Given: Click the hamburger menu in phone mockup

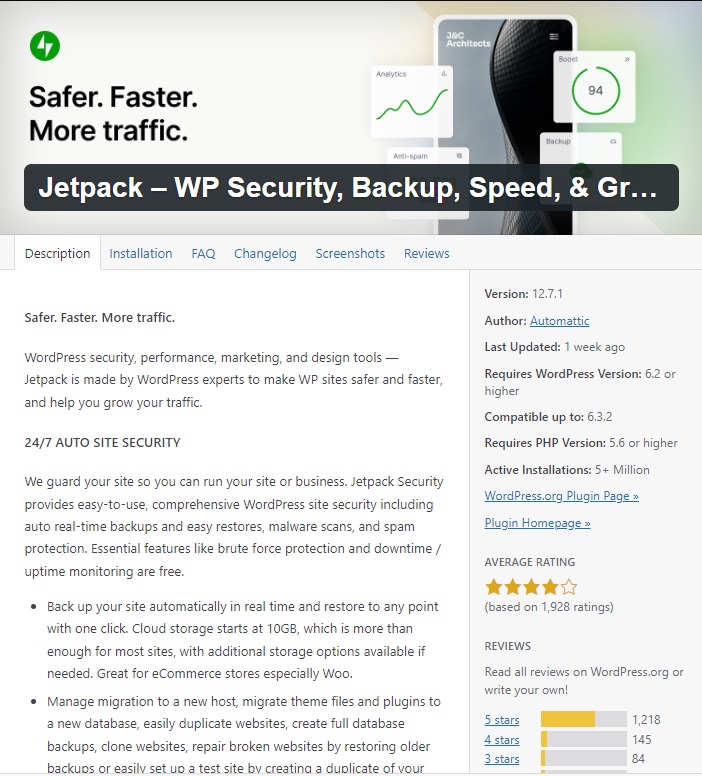Looking at the screenshot, I should tap(554, 37).
